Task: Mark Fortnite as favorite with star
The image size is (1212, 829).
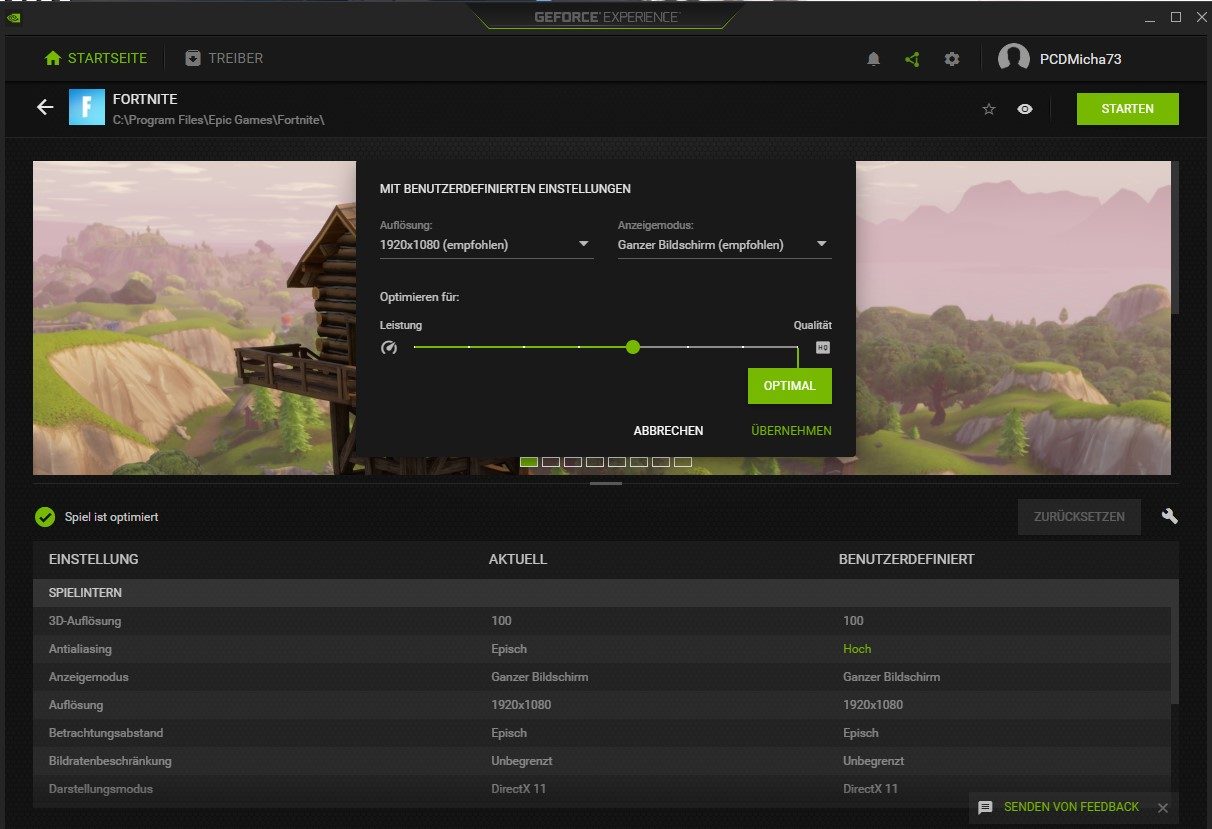Action: (989, 109)
